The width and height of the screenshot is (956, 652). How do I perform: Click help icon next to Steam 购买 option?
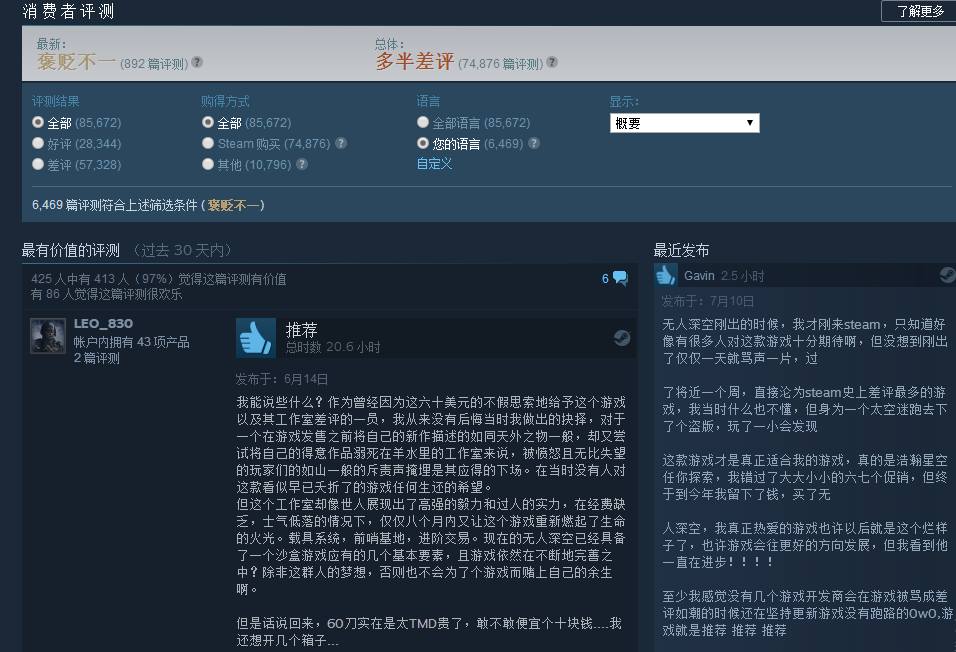[341, 144]
